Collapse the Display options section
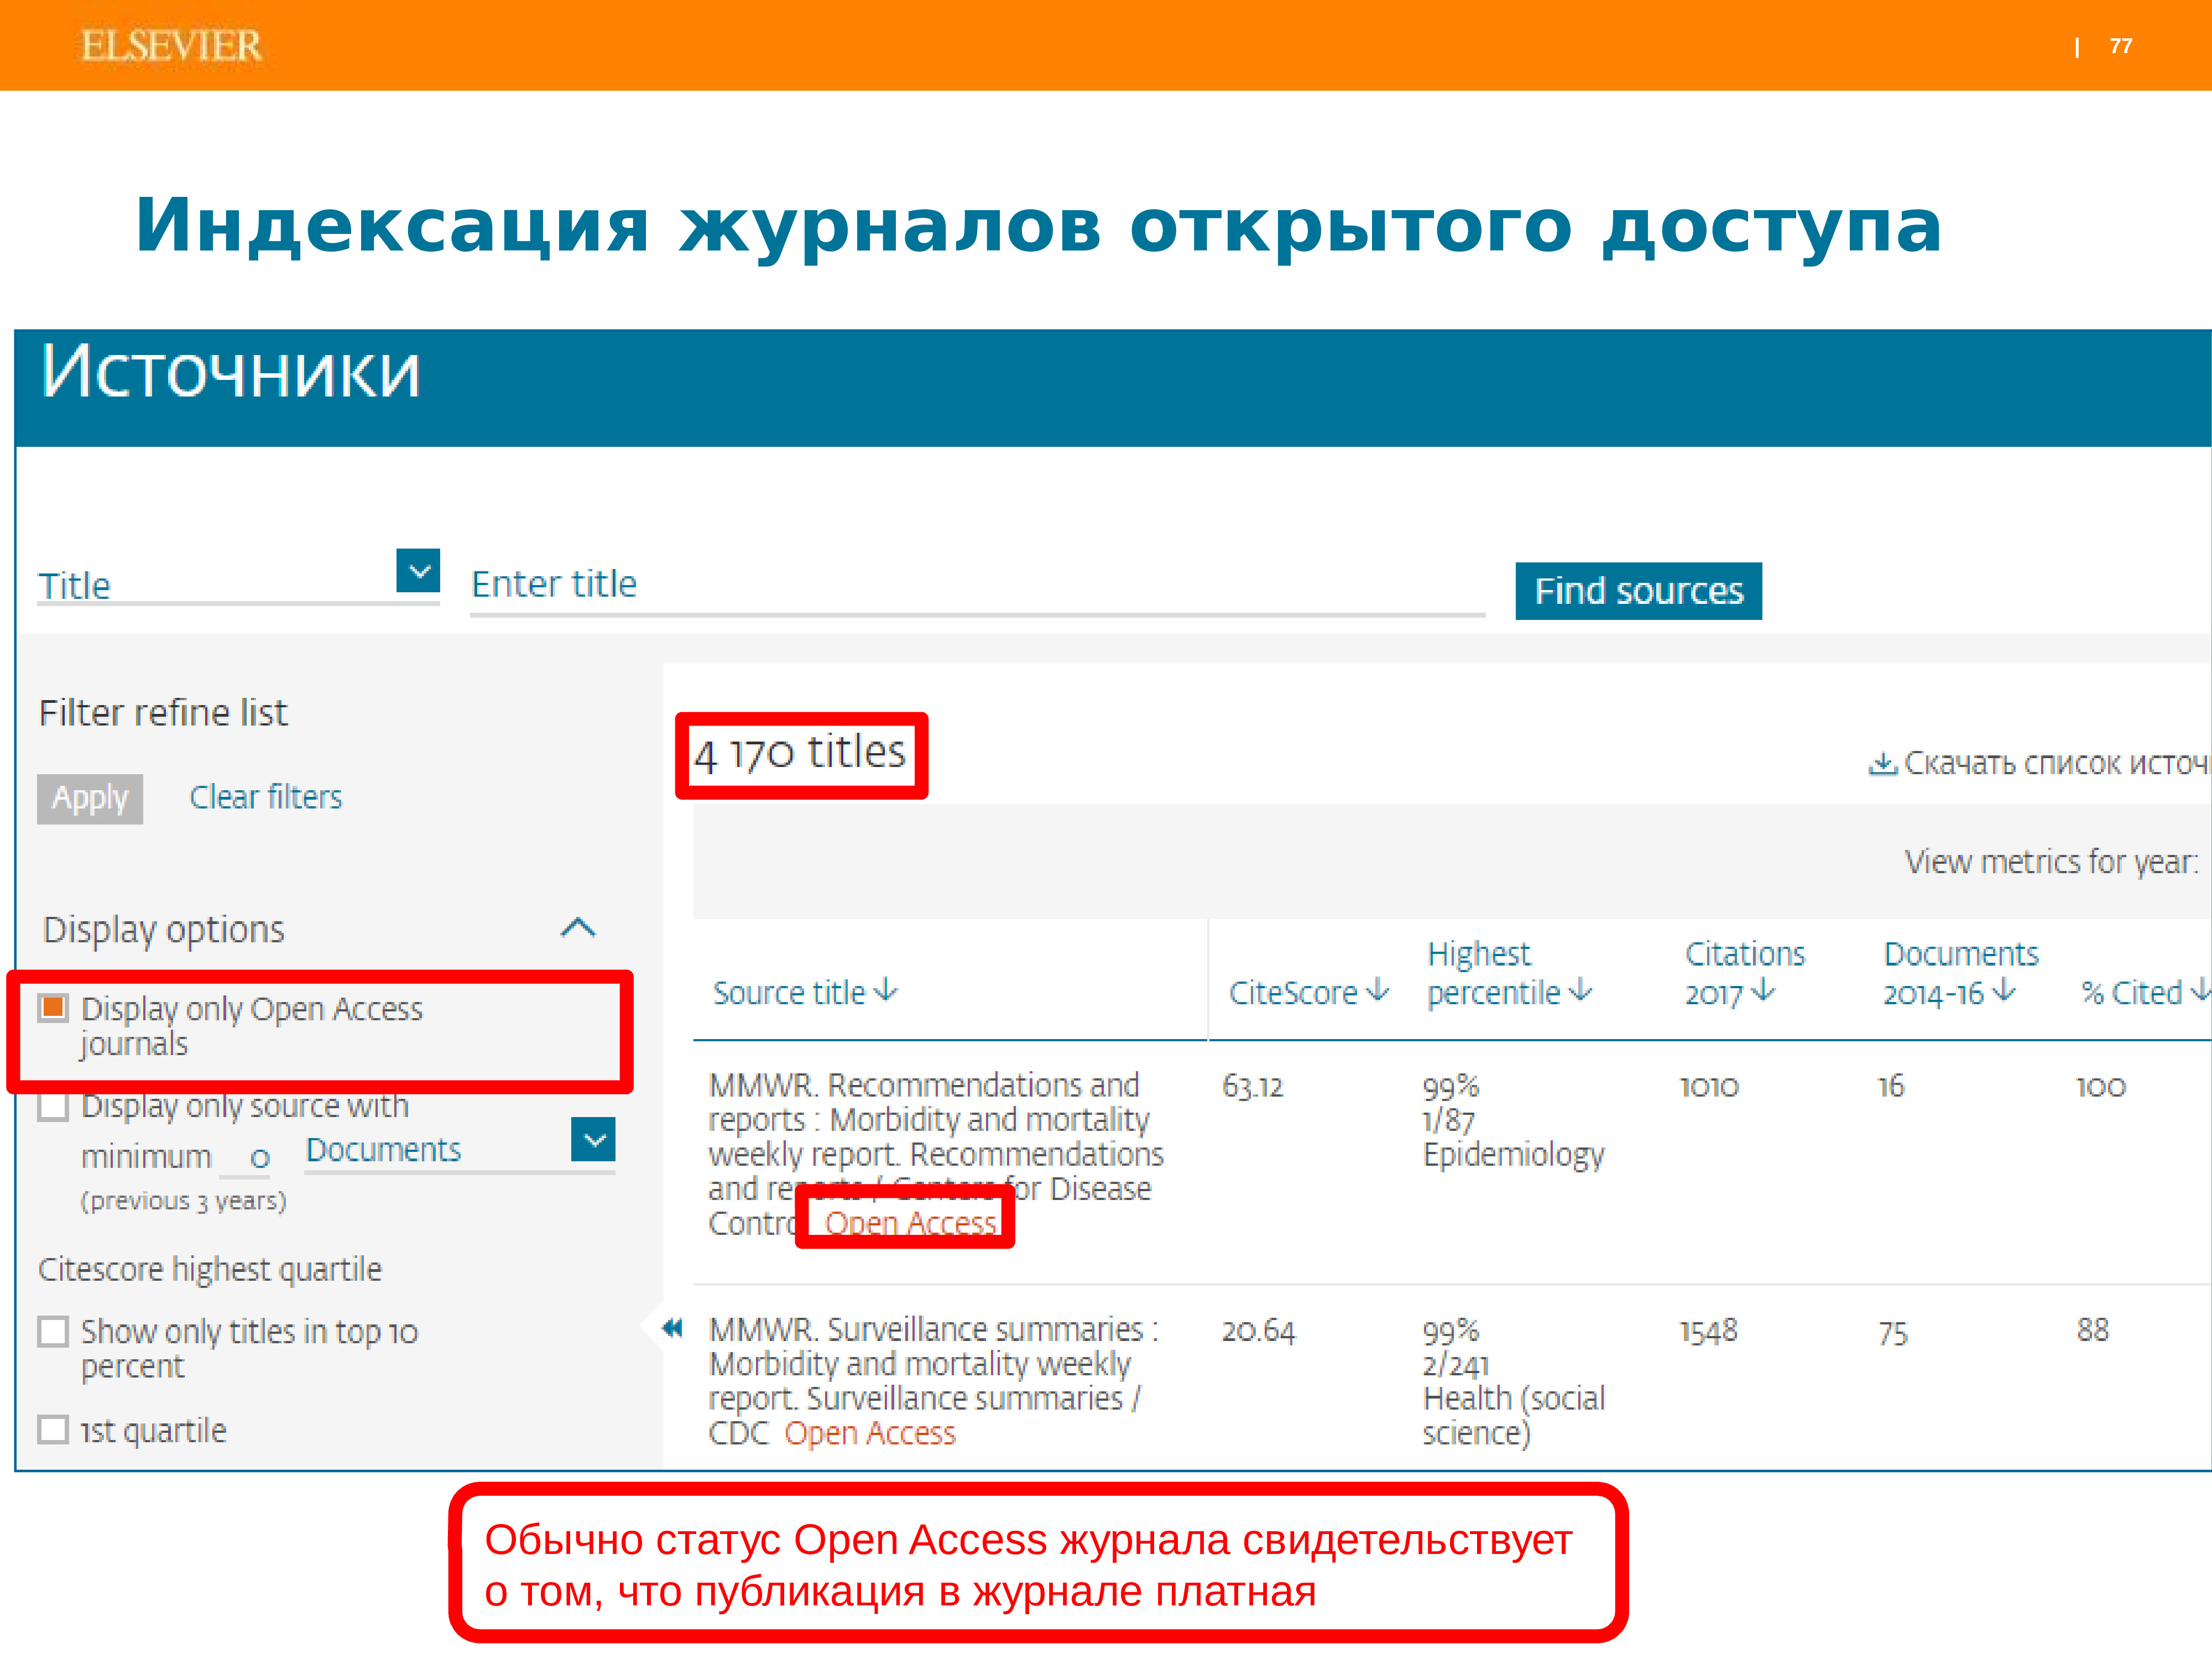This screenshot has width=2212, height=1659. pyautogui.click(x=578, y=928)
